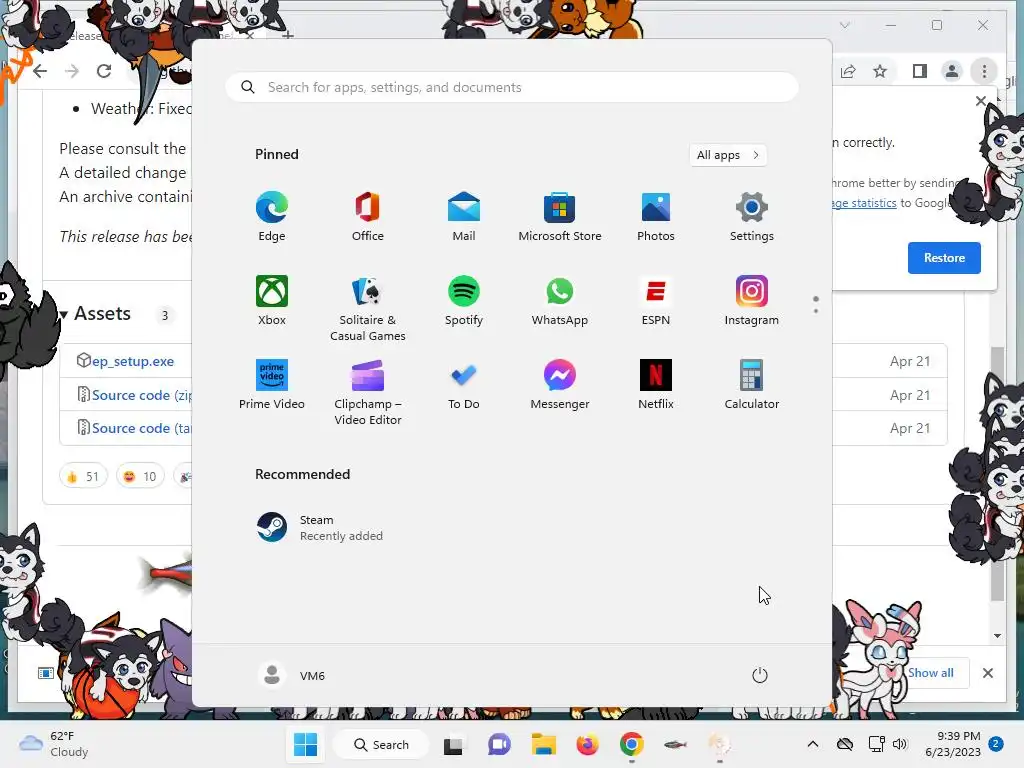Open the Calculator app
This screenshot has height=768, width=1024.
(752, 385)
